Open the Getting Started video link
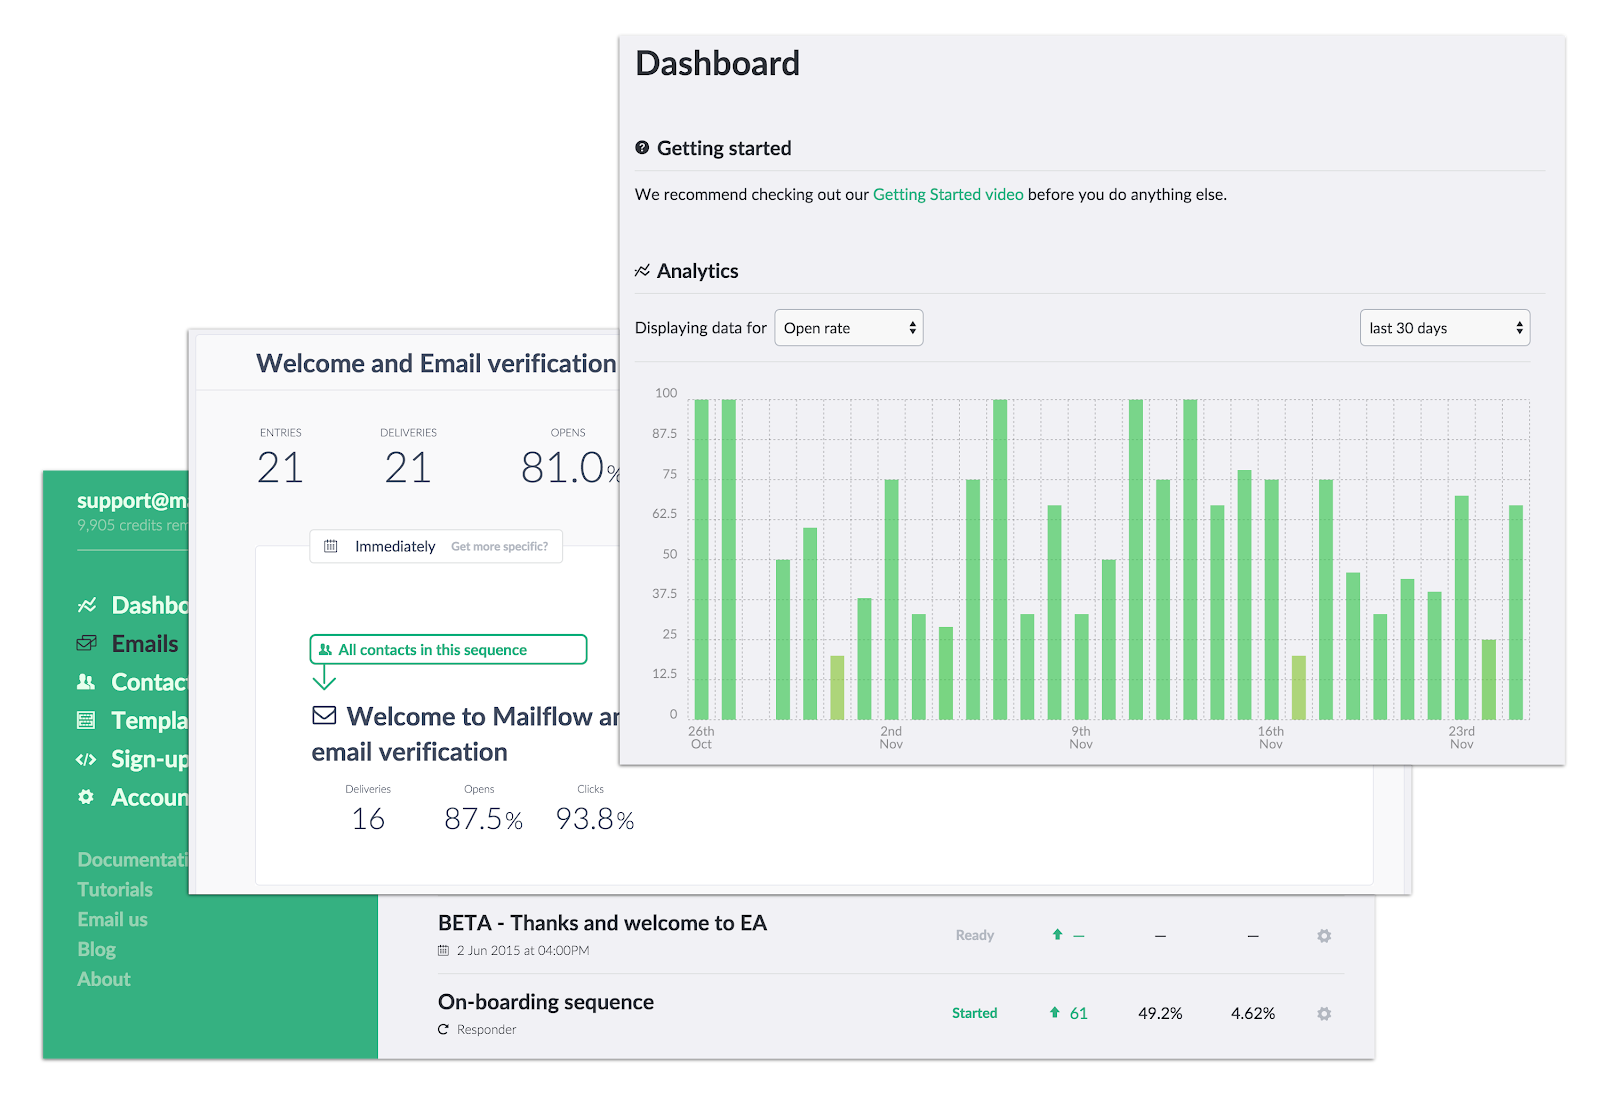Viewport: 1600px width, 1098px height. click(x=948, y=194)
